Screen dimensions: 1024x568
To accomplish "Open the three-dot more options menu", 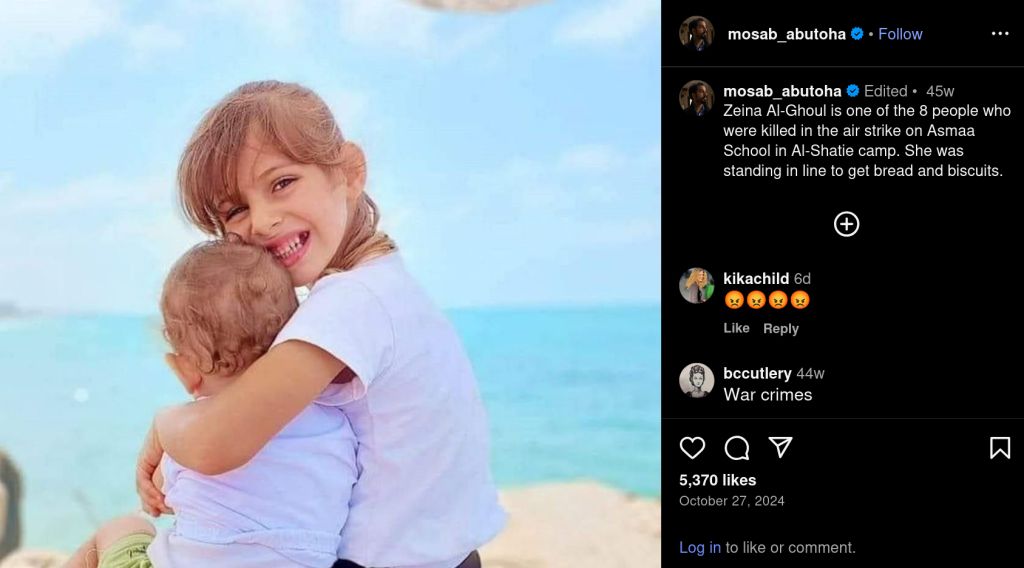I will click(x=1000, y=34).
